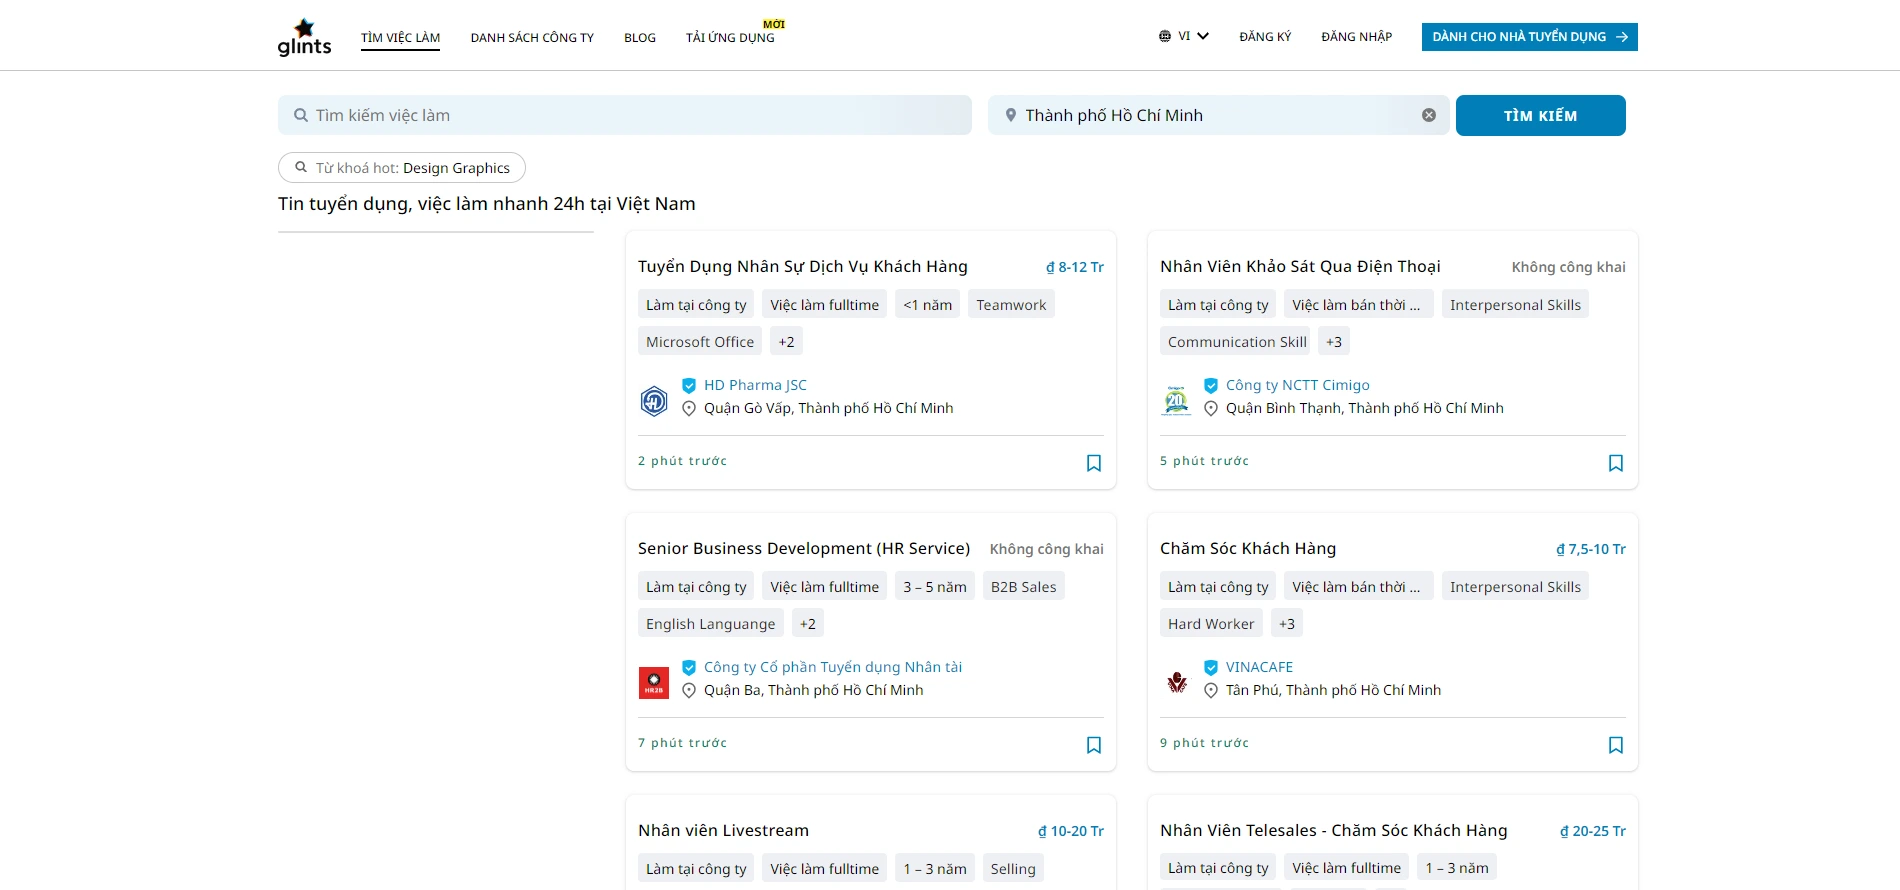Open Công ty Cổ phần Tuyển dụng Nhân tài link

click(833, 667)
